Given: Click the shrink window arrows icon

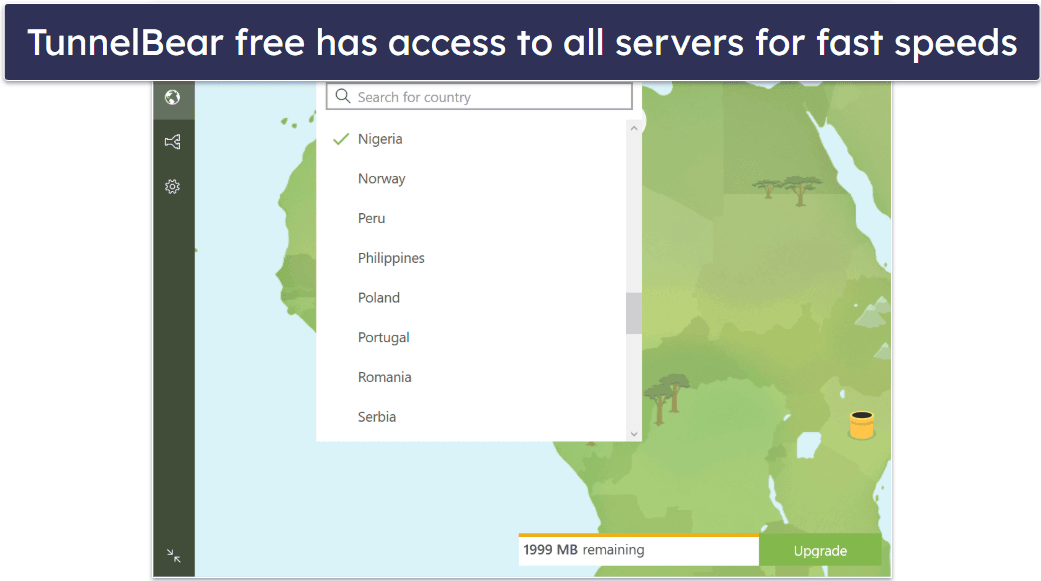Looking at the screenshot, I should (173, 555).
